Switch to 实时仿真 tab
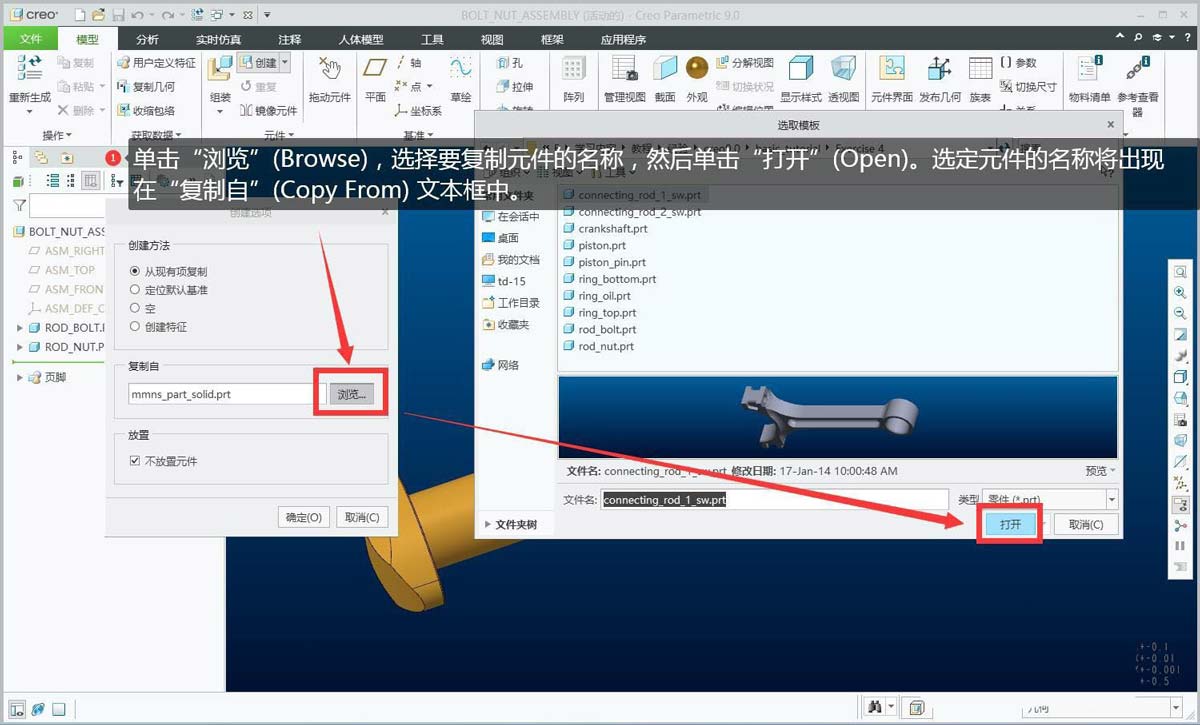This screenshot has width=1200, height=725. tap(218, 39)
